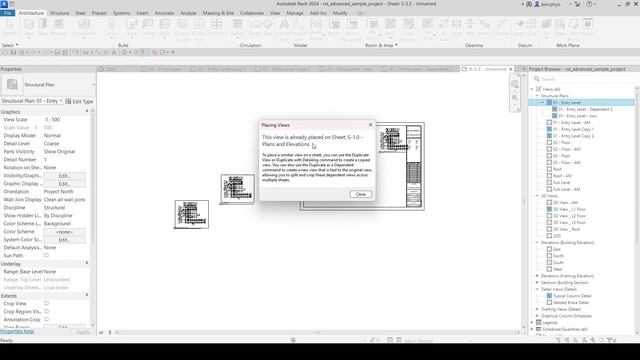
Task: Close the Placing Views dialog
Action: coord(361,194)
